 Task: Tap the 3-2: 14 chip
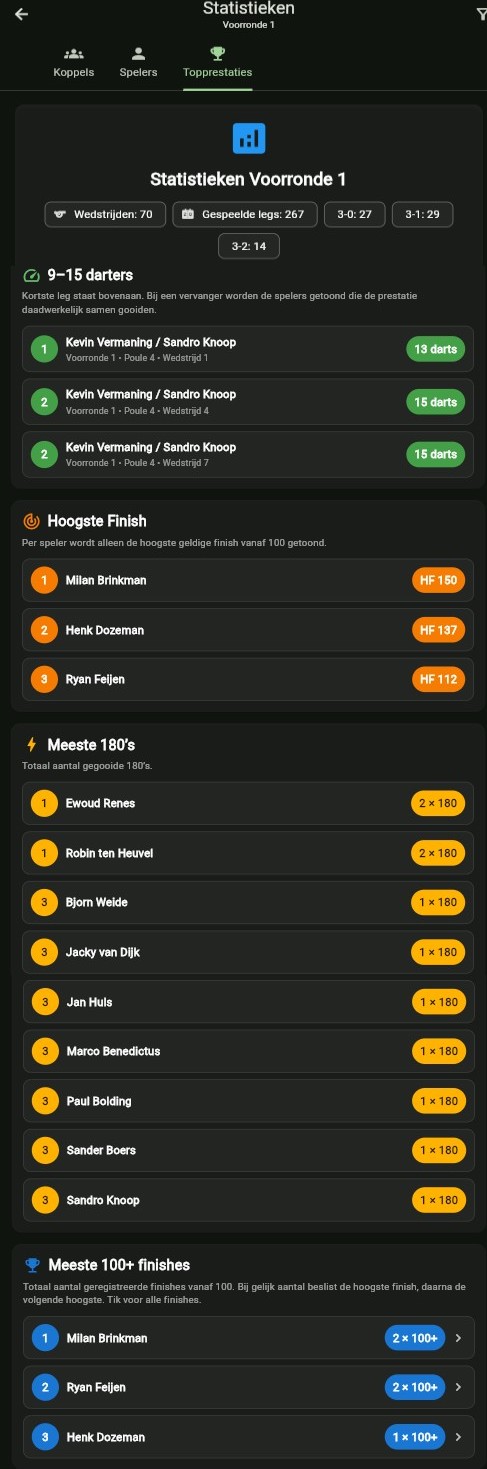[249, 246]
